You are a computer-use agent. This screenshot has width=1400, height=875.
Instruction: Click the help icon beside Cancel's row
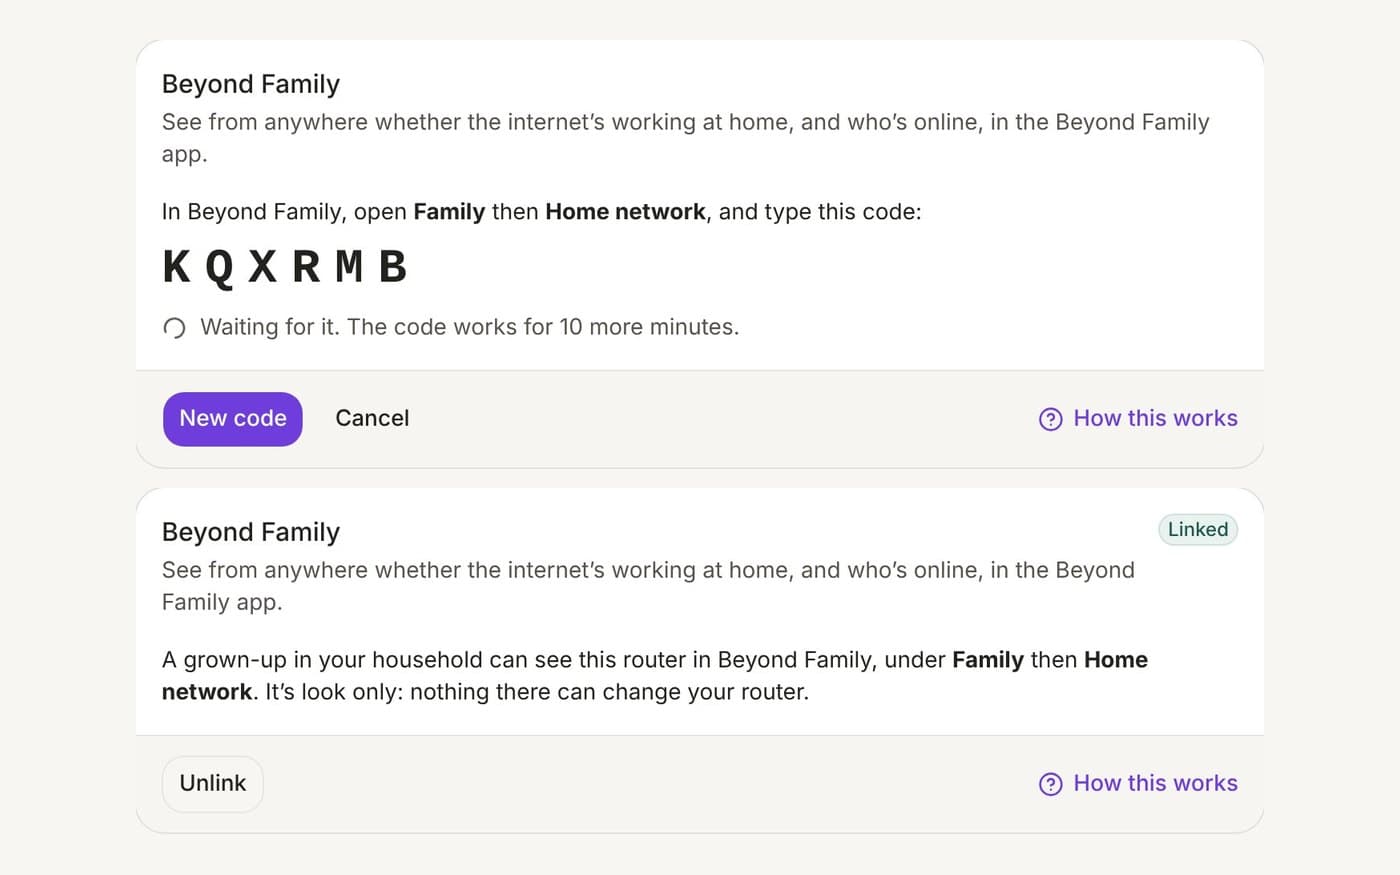click(x=1051, y=419)
